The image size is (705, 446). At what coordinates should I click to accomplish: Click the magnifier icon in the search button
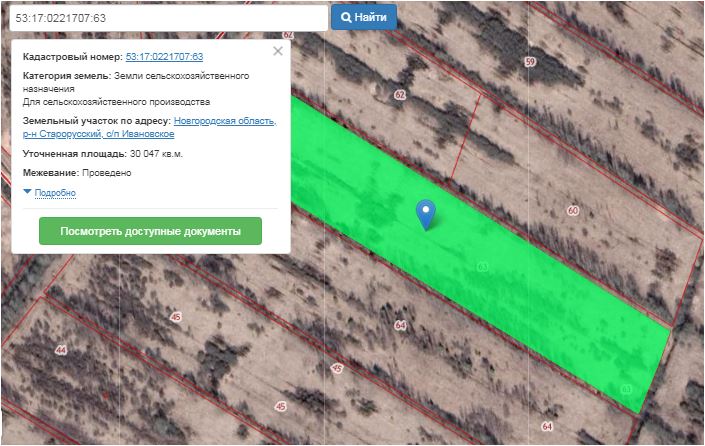click(346, 18)
